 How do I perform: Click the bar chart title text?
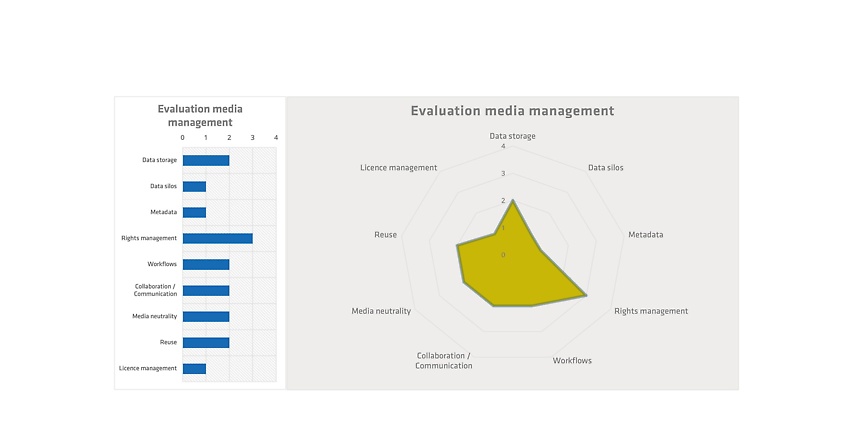(200, 115)
